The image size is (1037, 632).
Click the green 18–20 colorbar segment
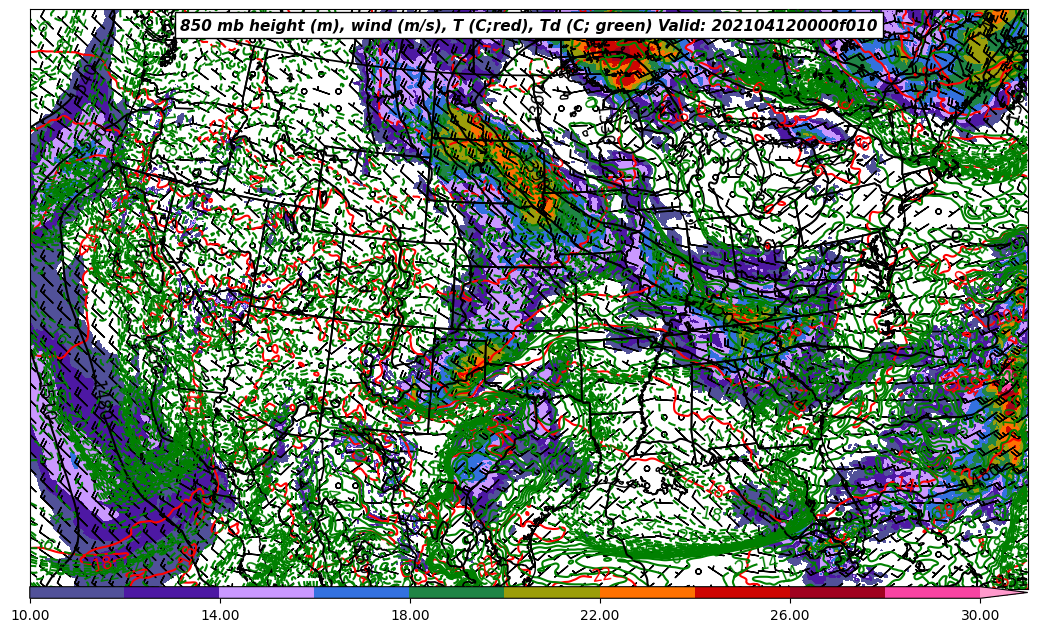457,592
